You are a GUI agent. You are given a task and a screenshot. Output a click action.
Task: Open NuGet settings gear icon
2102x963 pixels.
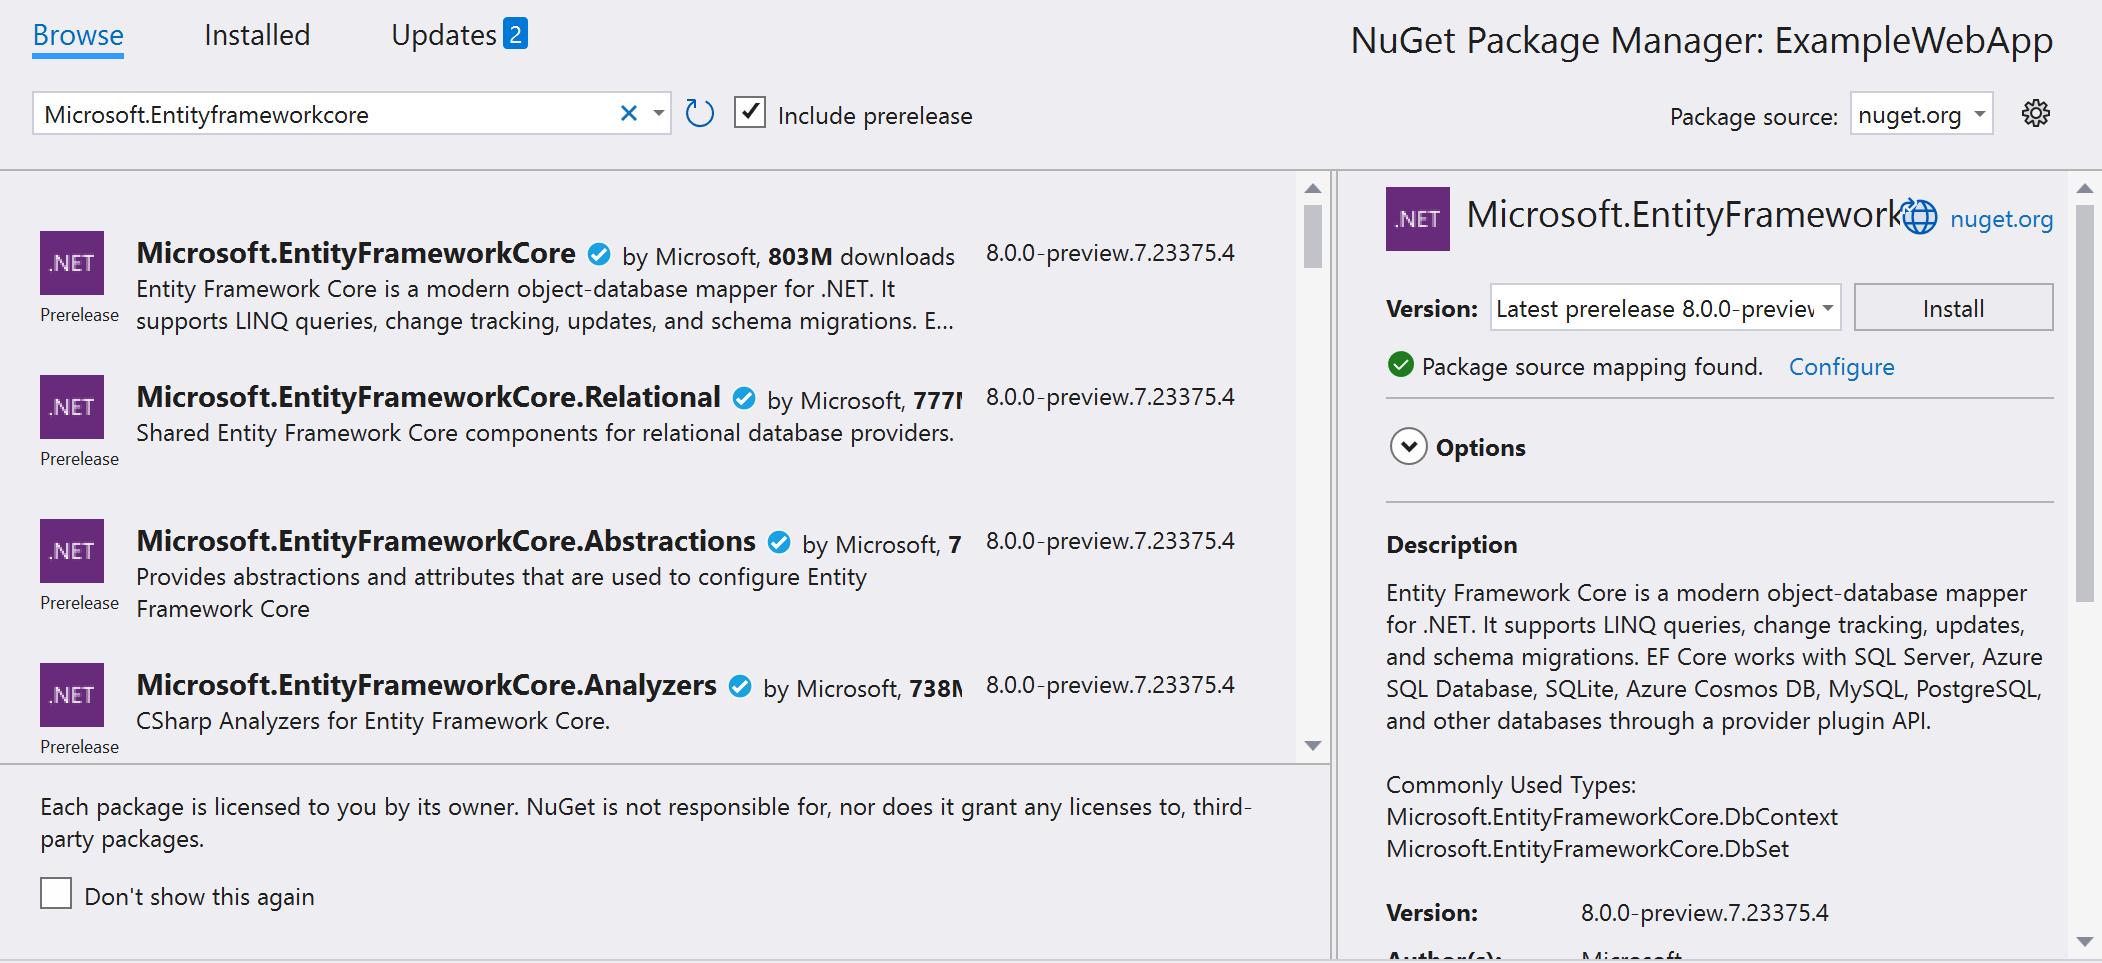(2036, 113)
